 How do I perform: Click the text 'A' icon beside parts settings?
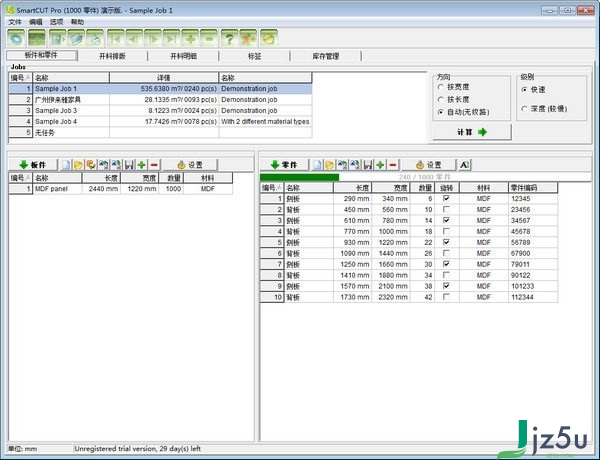coord(465,165)
